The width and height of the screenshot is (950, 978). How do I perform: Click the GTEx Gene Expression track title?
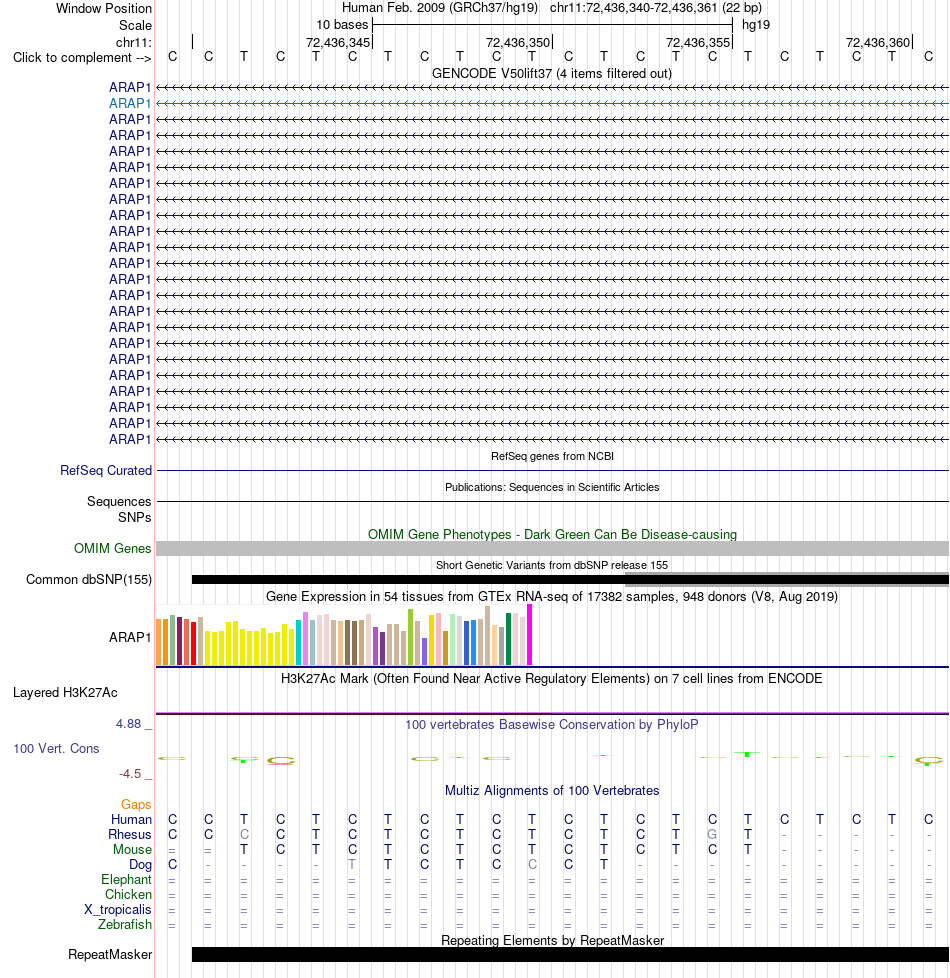click(x=551, y=596)
